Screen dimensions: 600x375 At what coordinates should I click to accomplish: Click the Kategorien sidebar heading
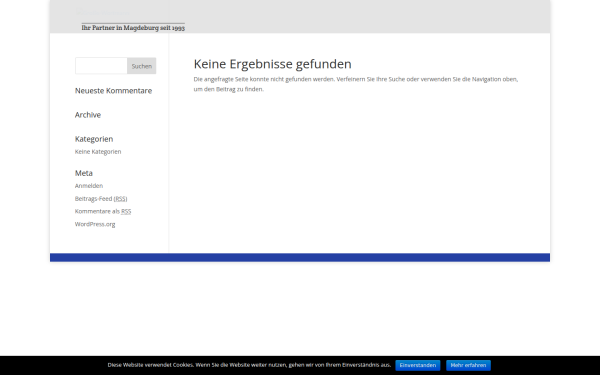coord(94,139)
